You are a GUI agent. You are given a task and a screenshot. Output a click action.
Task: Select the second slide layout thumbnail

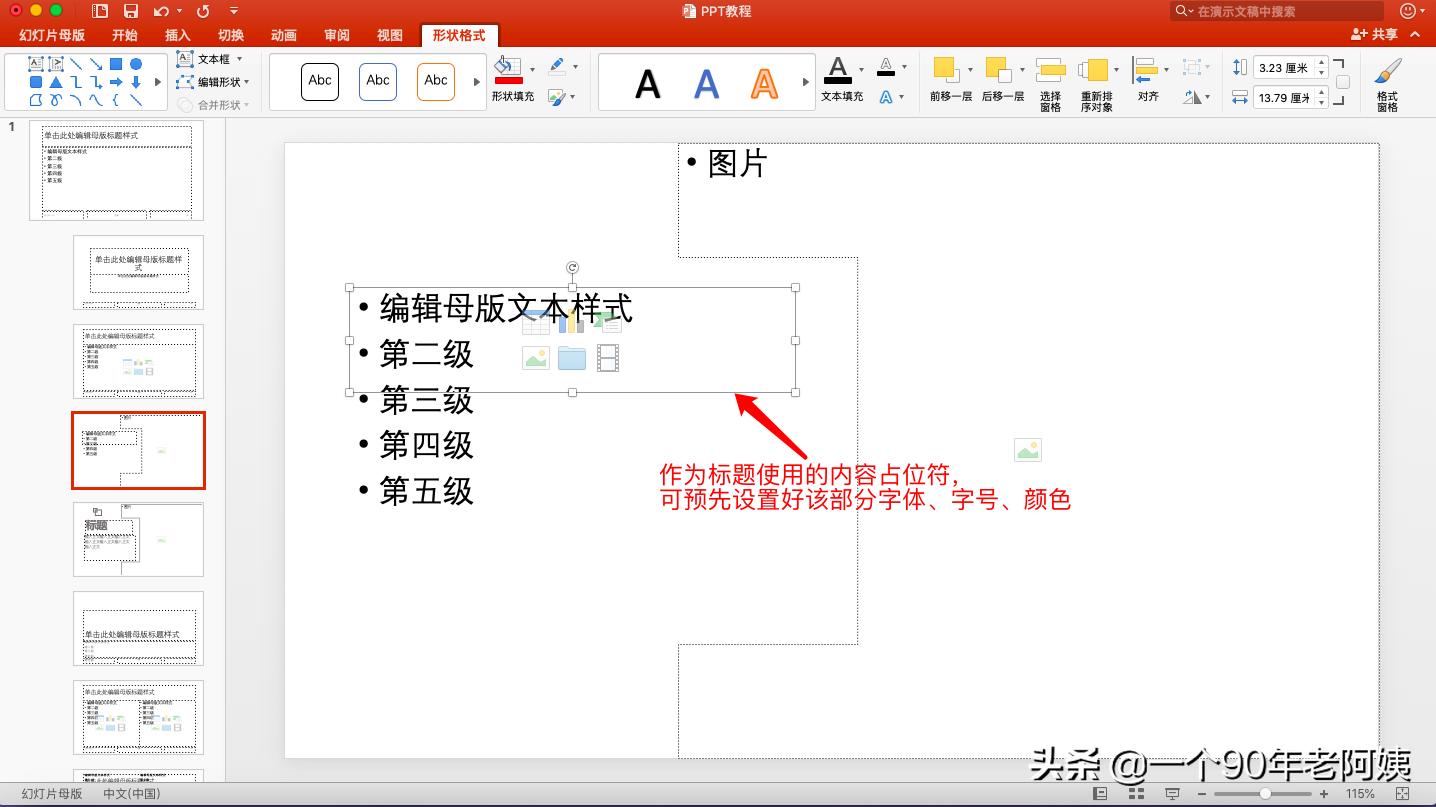[138, 272]
